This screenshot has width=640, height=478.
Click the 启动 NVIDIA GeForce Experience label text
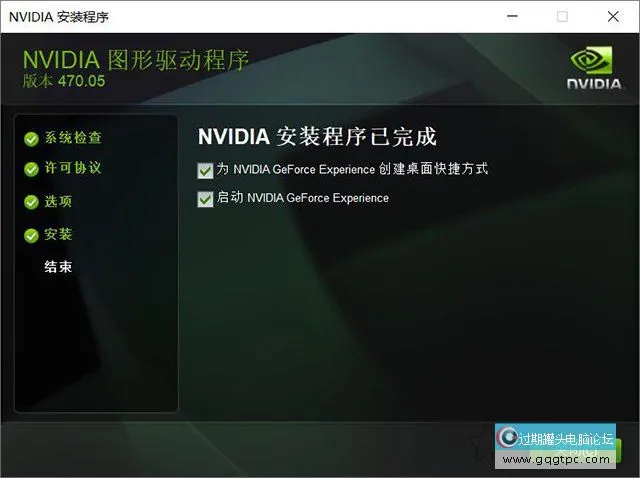[x=302, y=198]
